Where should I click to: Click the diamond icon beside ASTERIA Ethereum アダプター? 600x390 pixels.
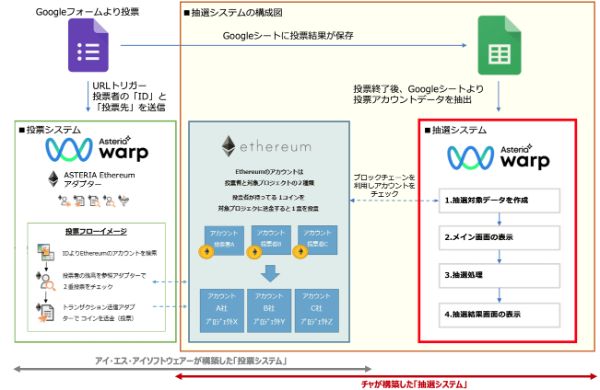(x=53, y=179)
